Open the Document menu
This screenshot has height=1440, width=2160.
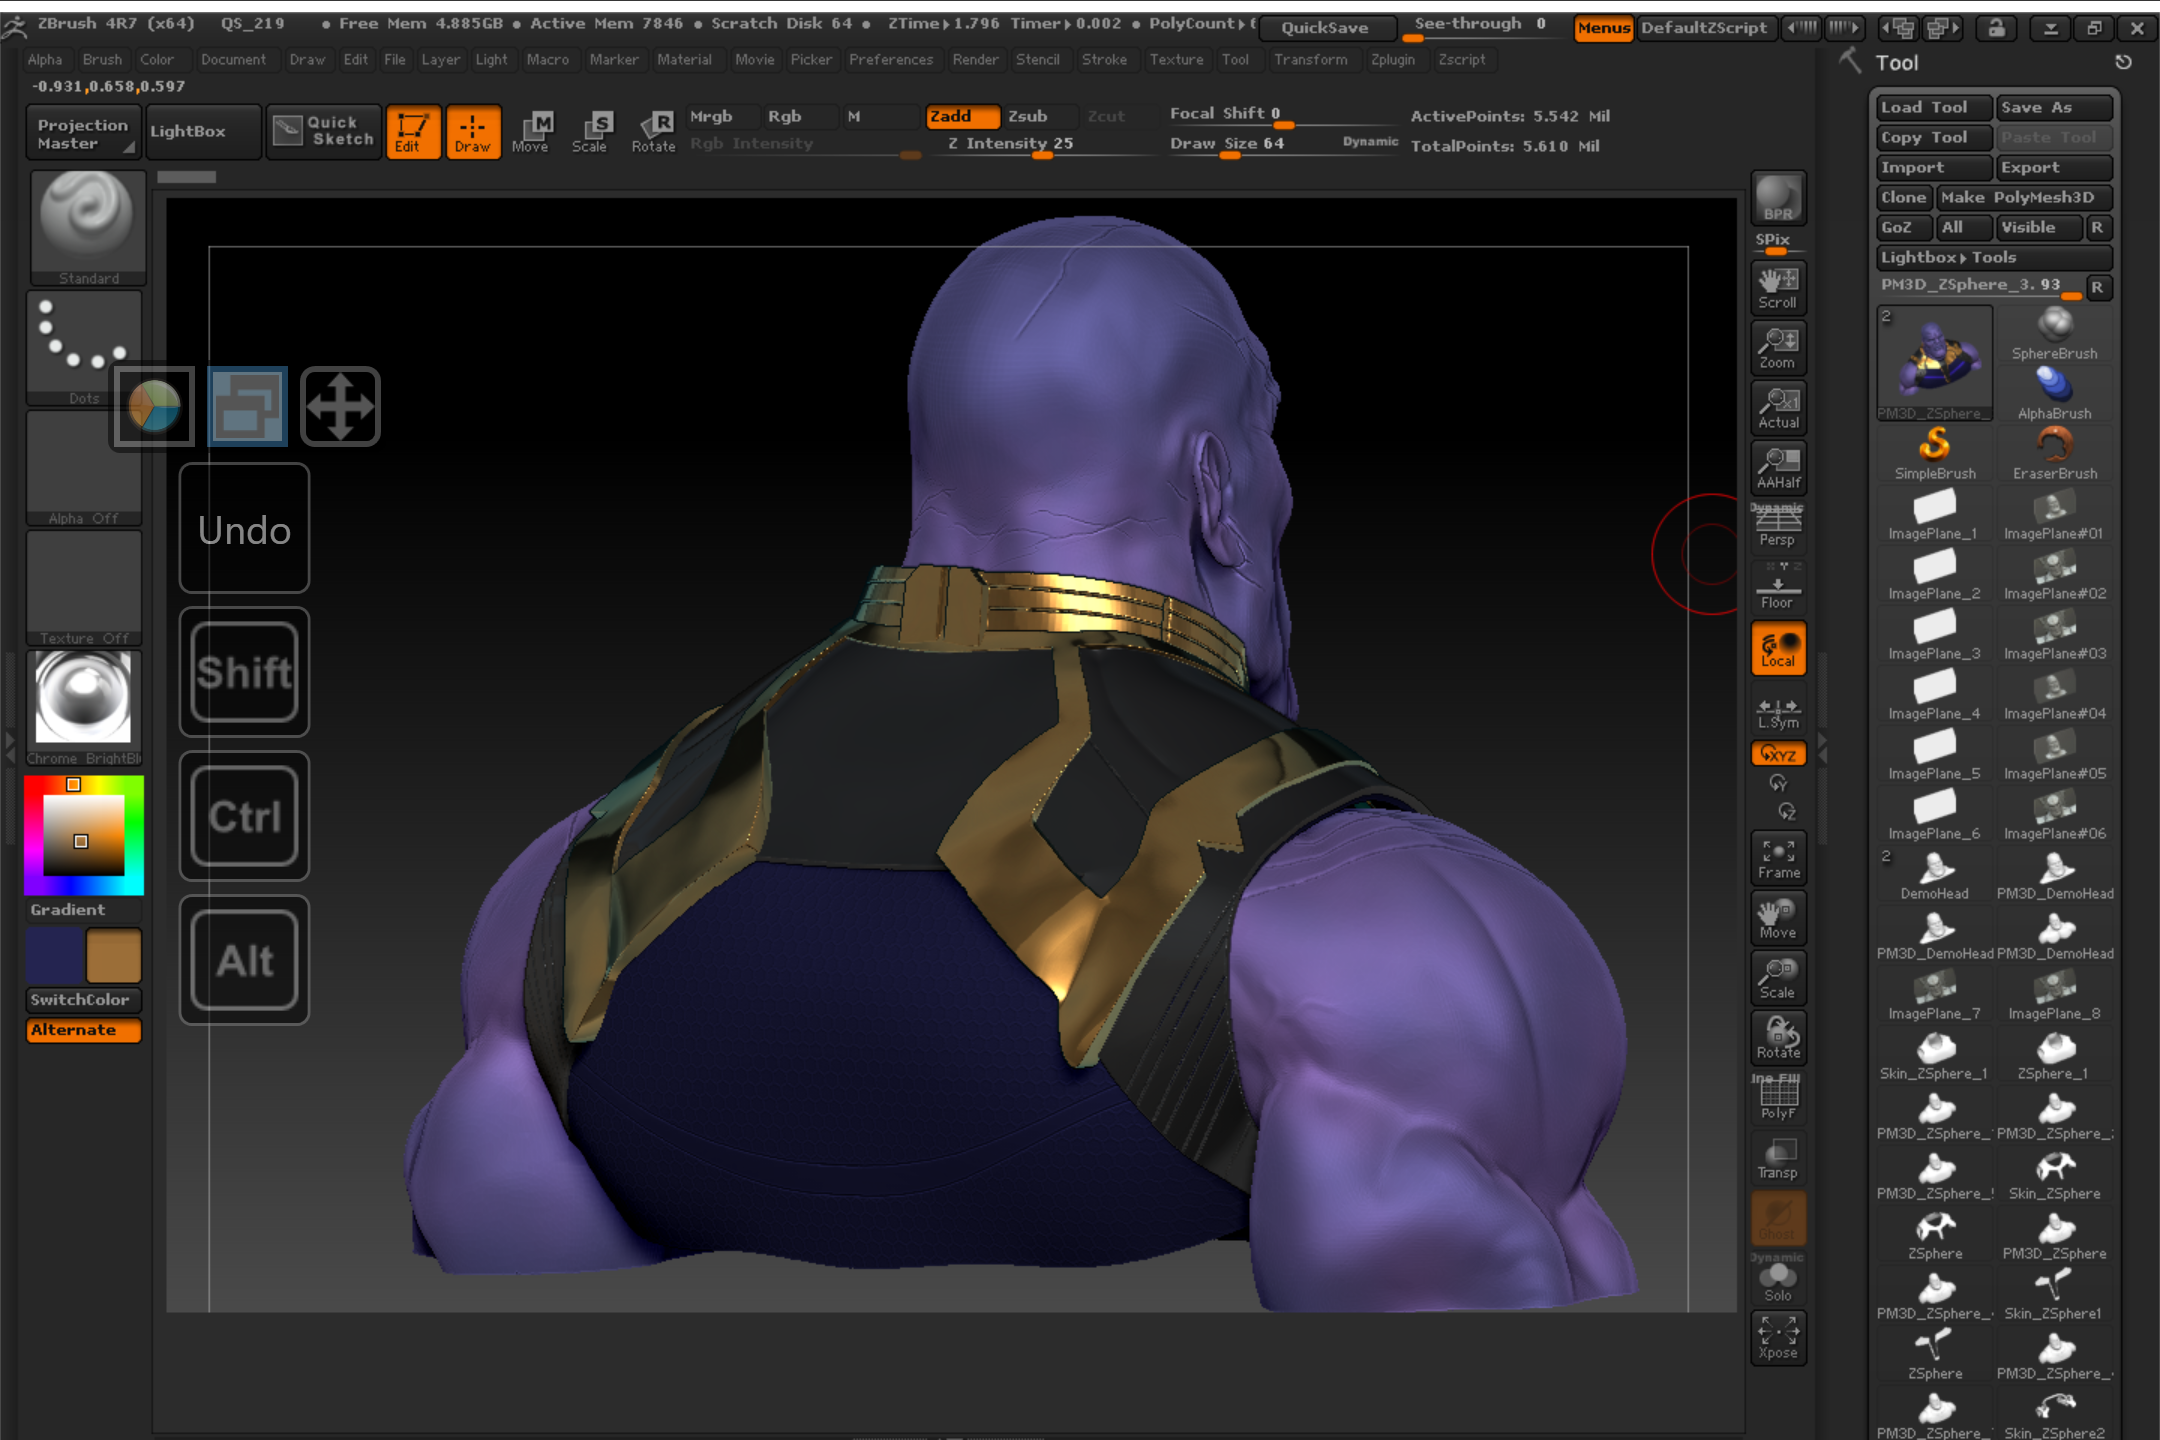[233, 59]
